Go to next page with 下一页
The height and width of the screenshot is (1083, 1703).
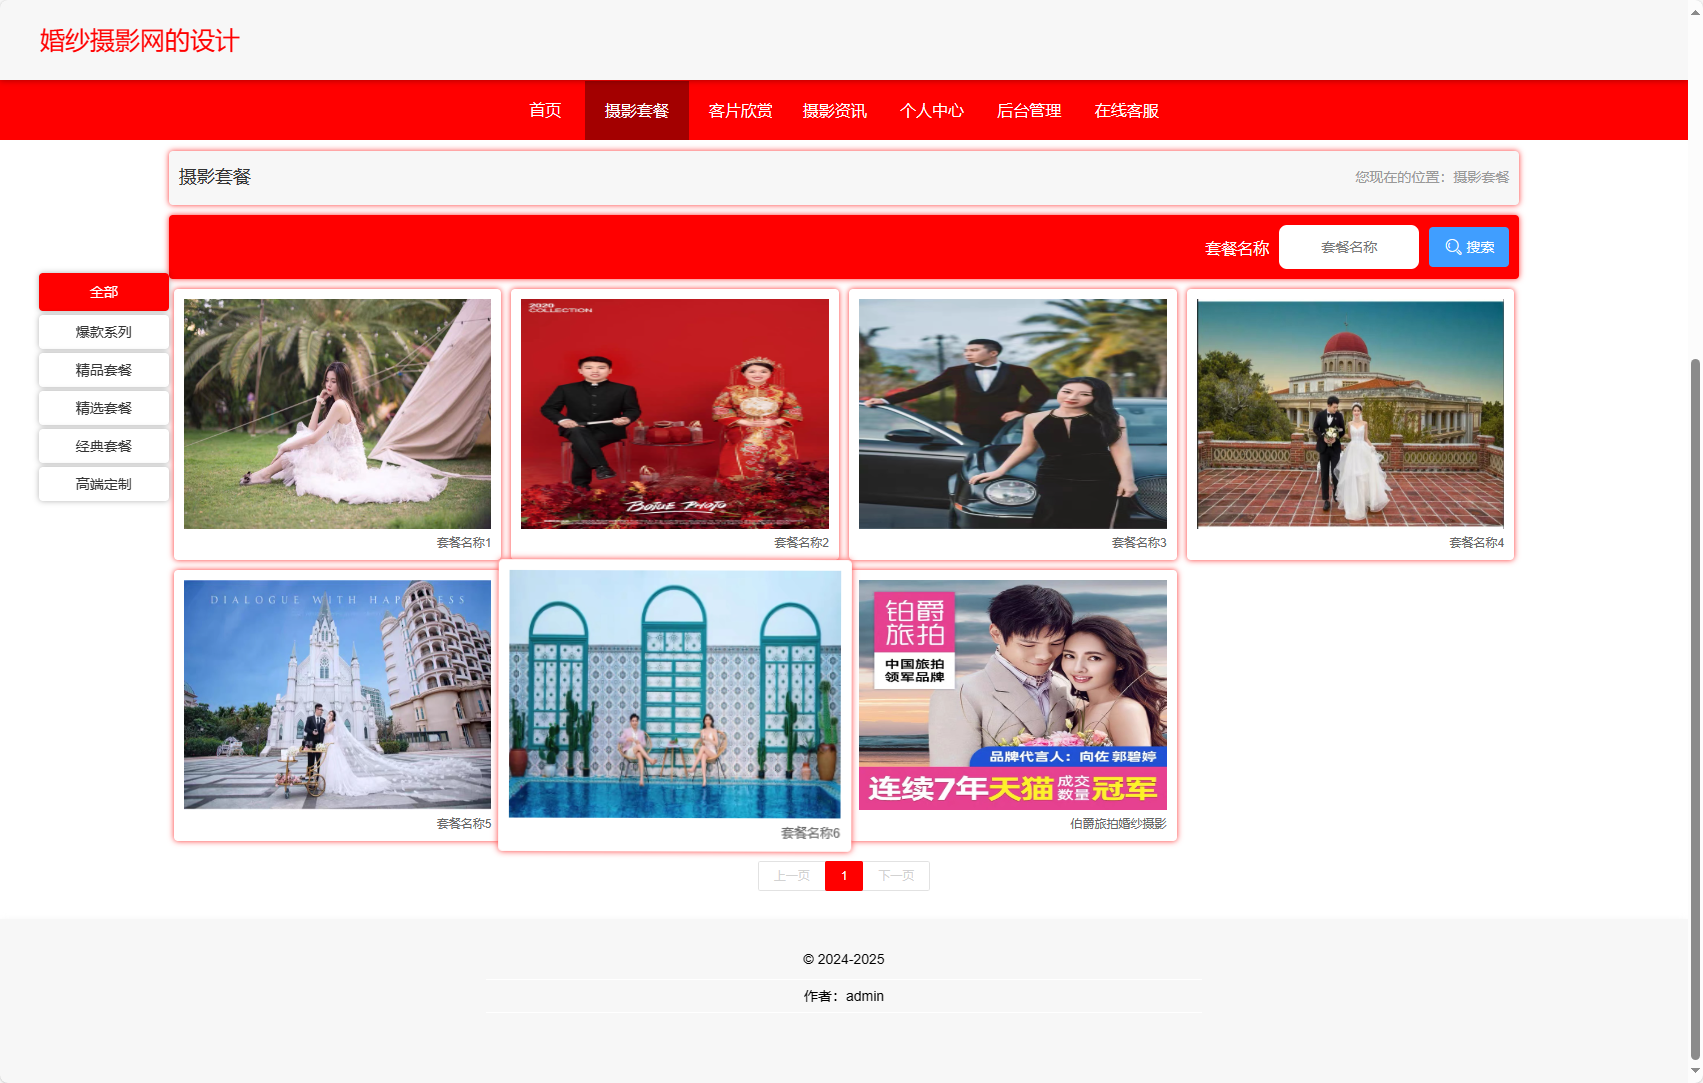(x=896, y=876)
